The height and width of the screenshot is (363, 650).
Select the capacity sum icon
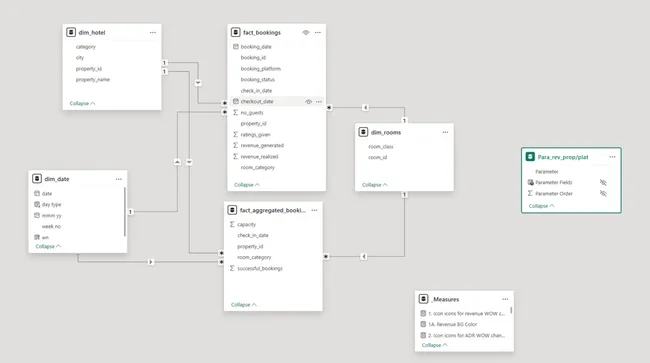click(232, 224)
